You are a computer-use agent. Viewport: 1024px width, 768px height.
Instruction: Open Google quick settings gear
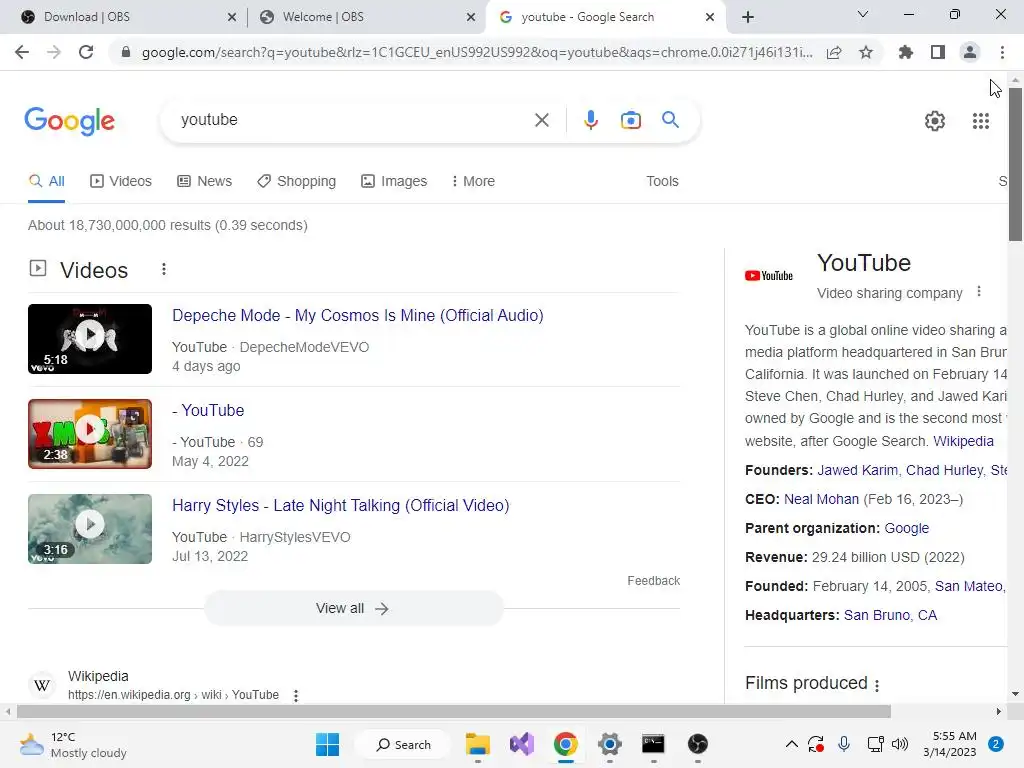coord(935,121)
